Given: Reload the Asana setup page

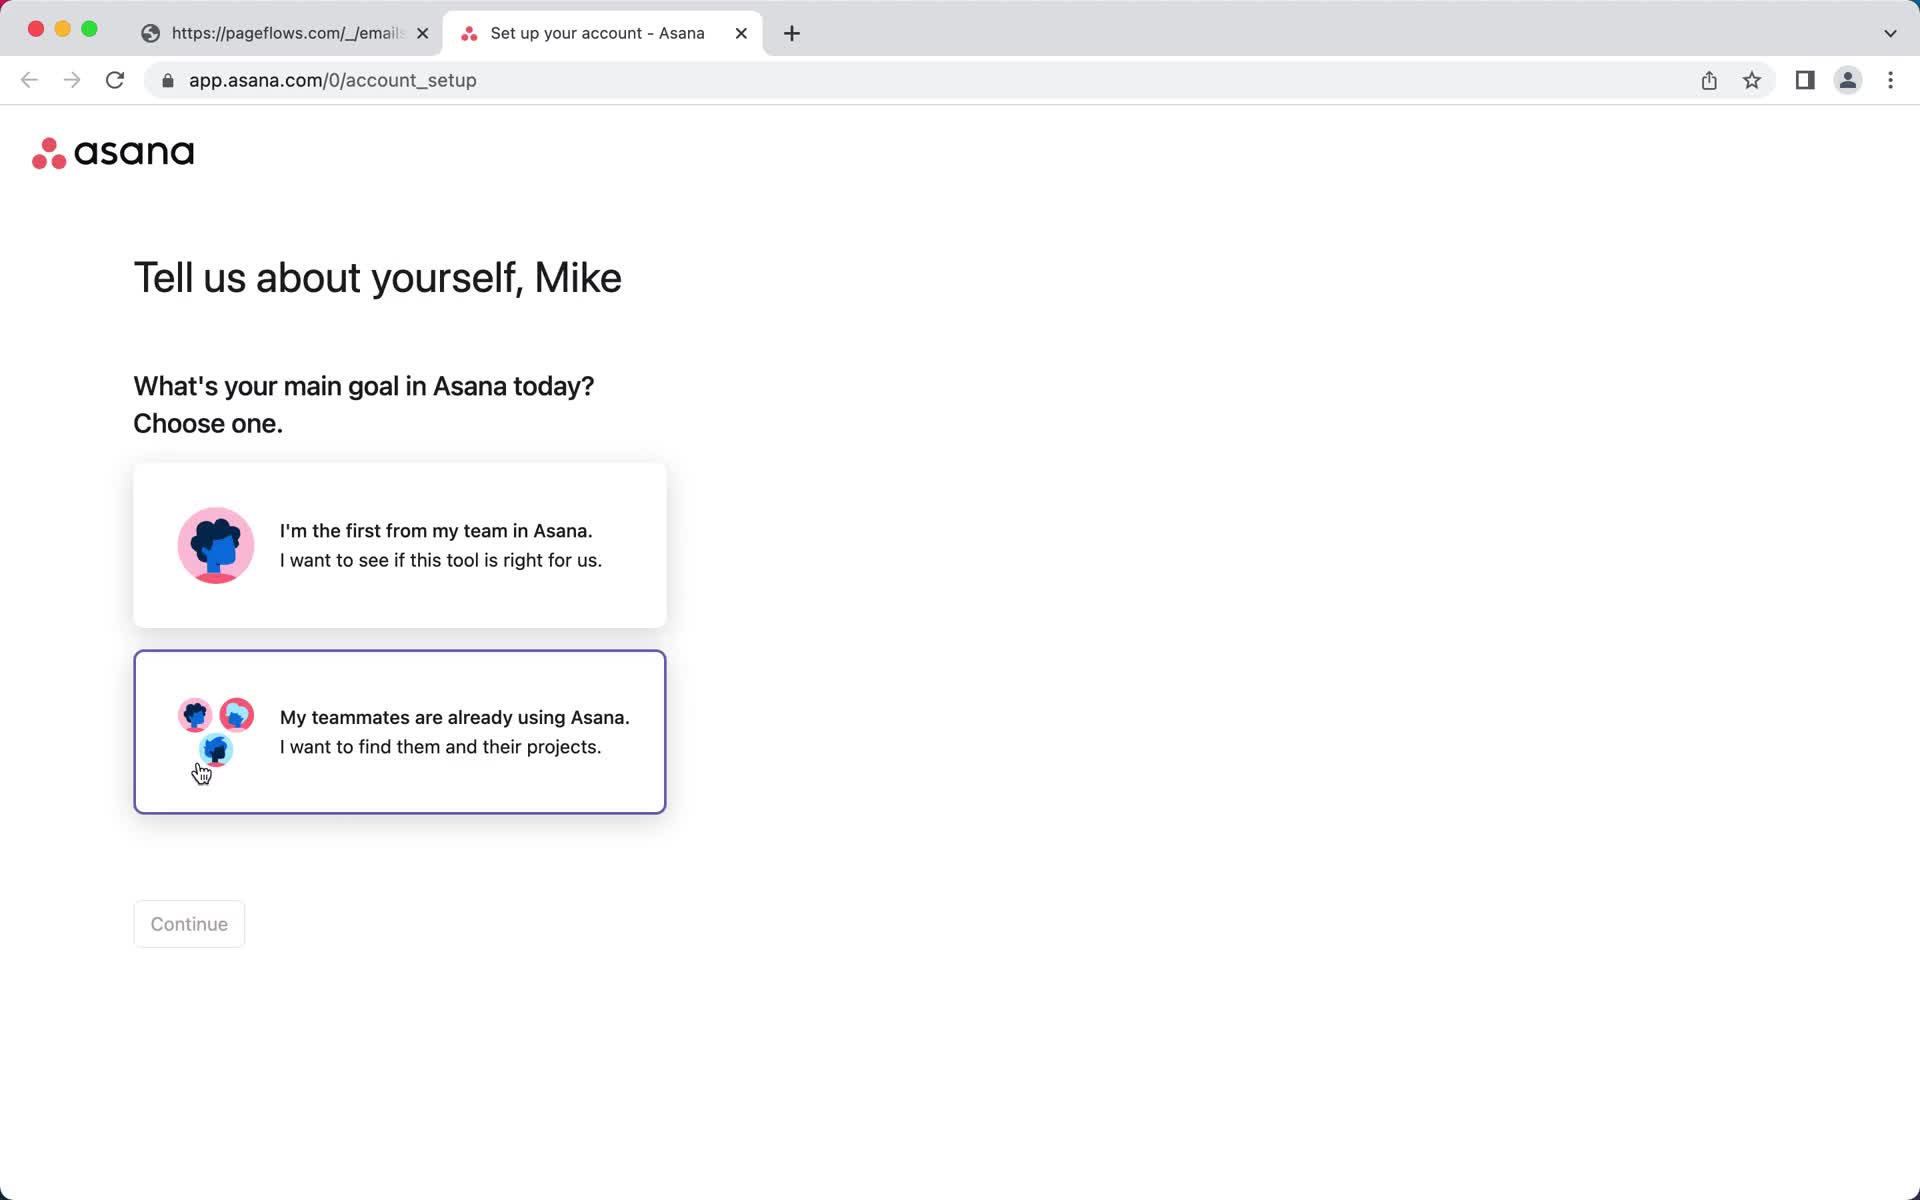Looking at the screenshot, I should [115, 80].
